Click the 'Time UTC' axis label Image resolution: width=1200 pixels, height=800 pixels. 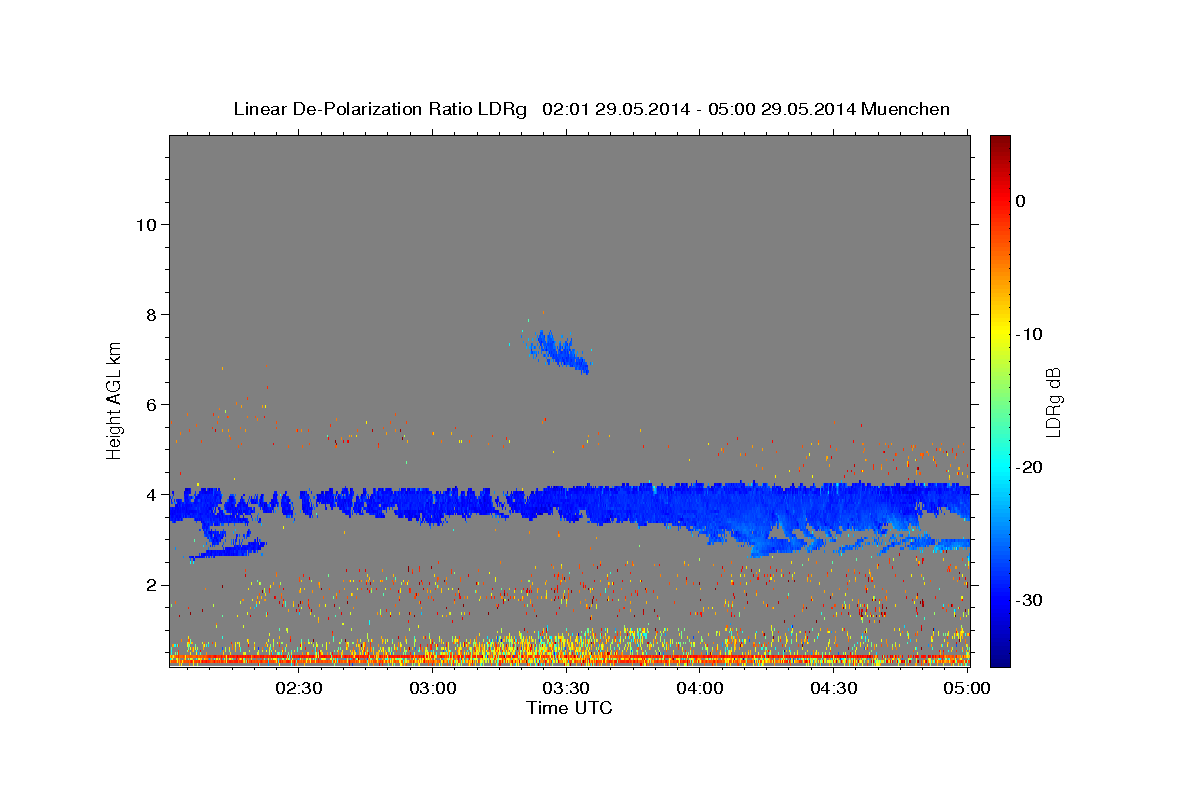tap(569, 708)
